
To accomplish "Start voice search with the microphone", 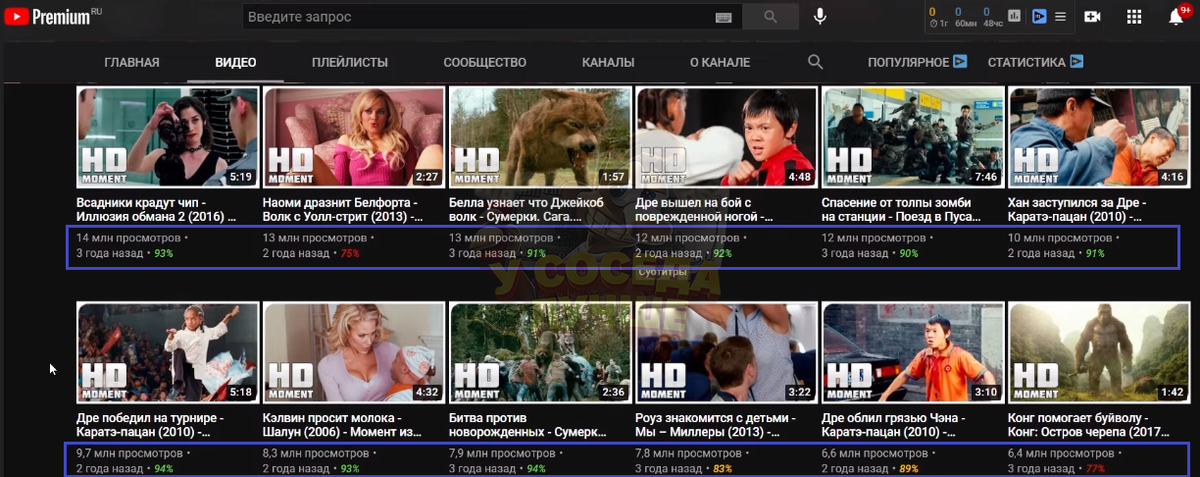I will pyautogui.click(x=820, y=17).
